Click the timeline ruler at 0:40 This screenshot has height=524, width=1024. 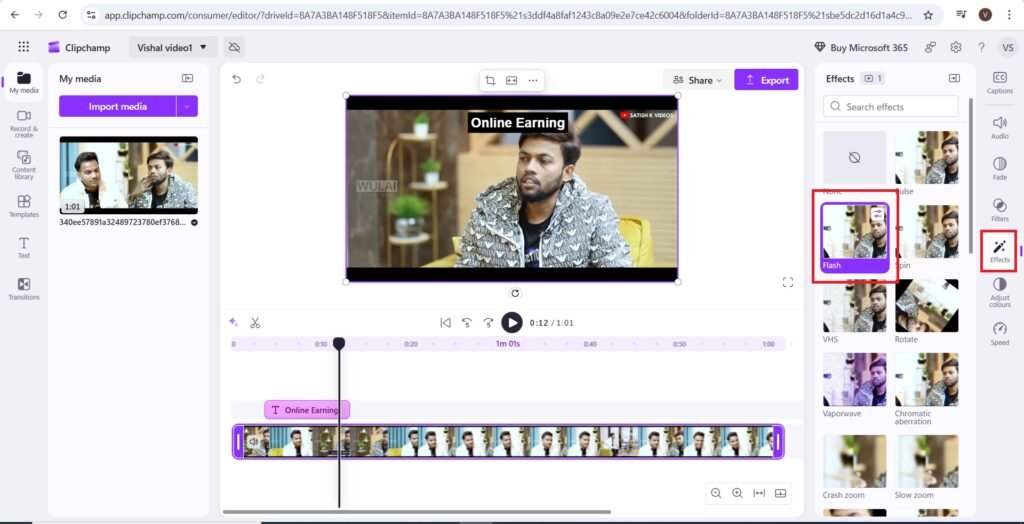tap(590, 344)
